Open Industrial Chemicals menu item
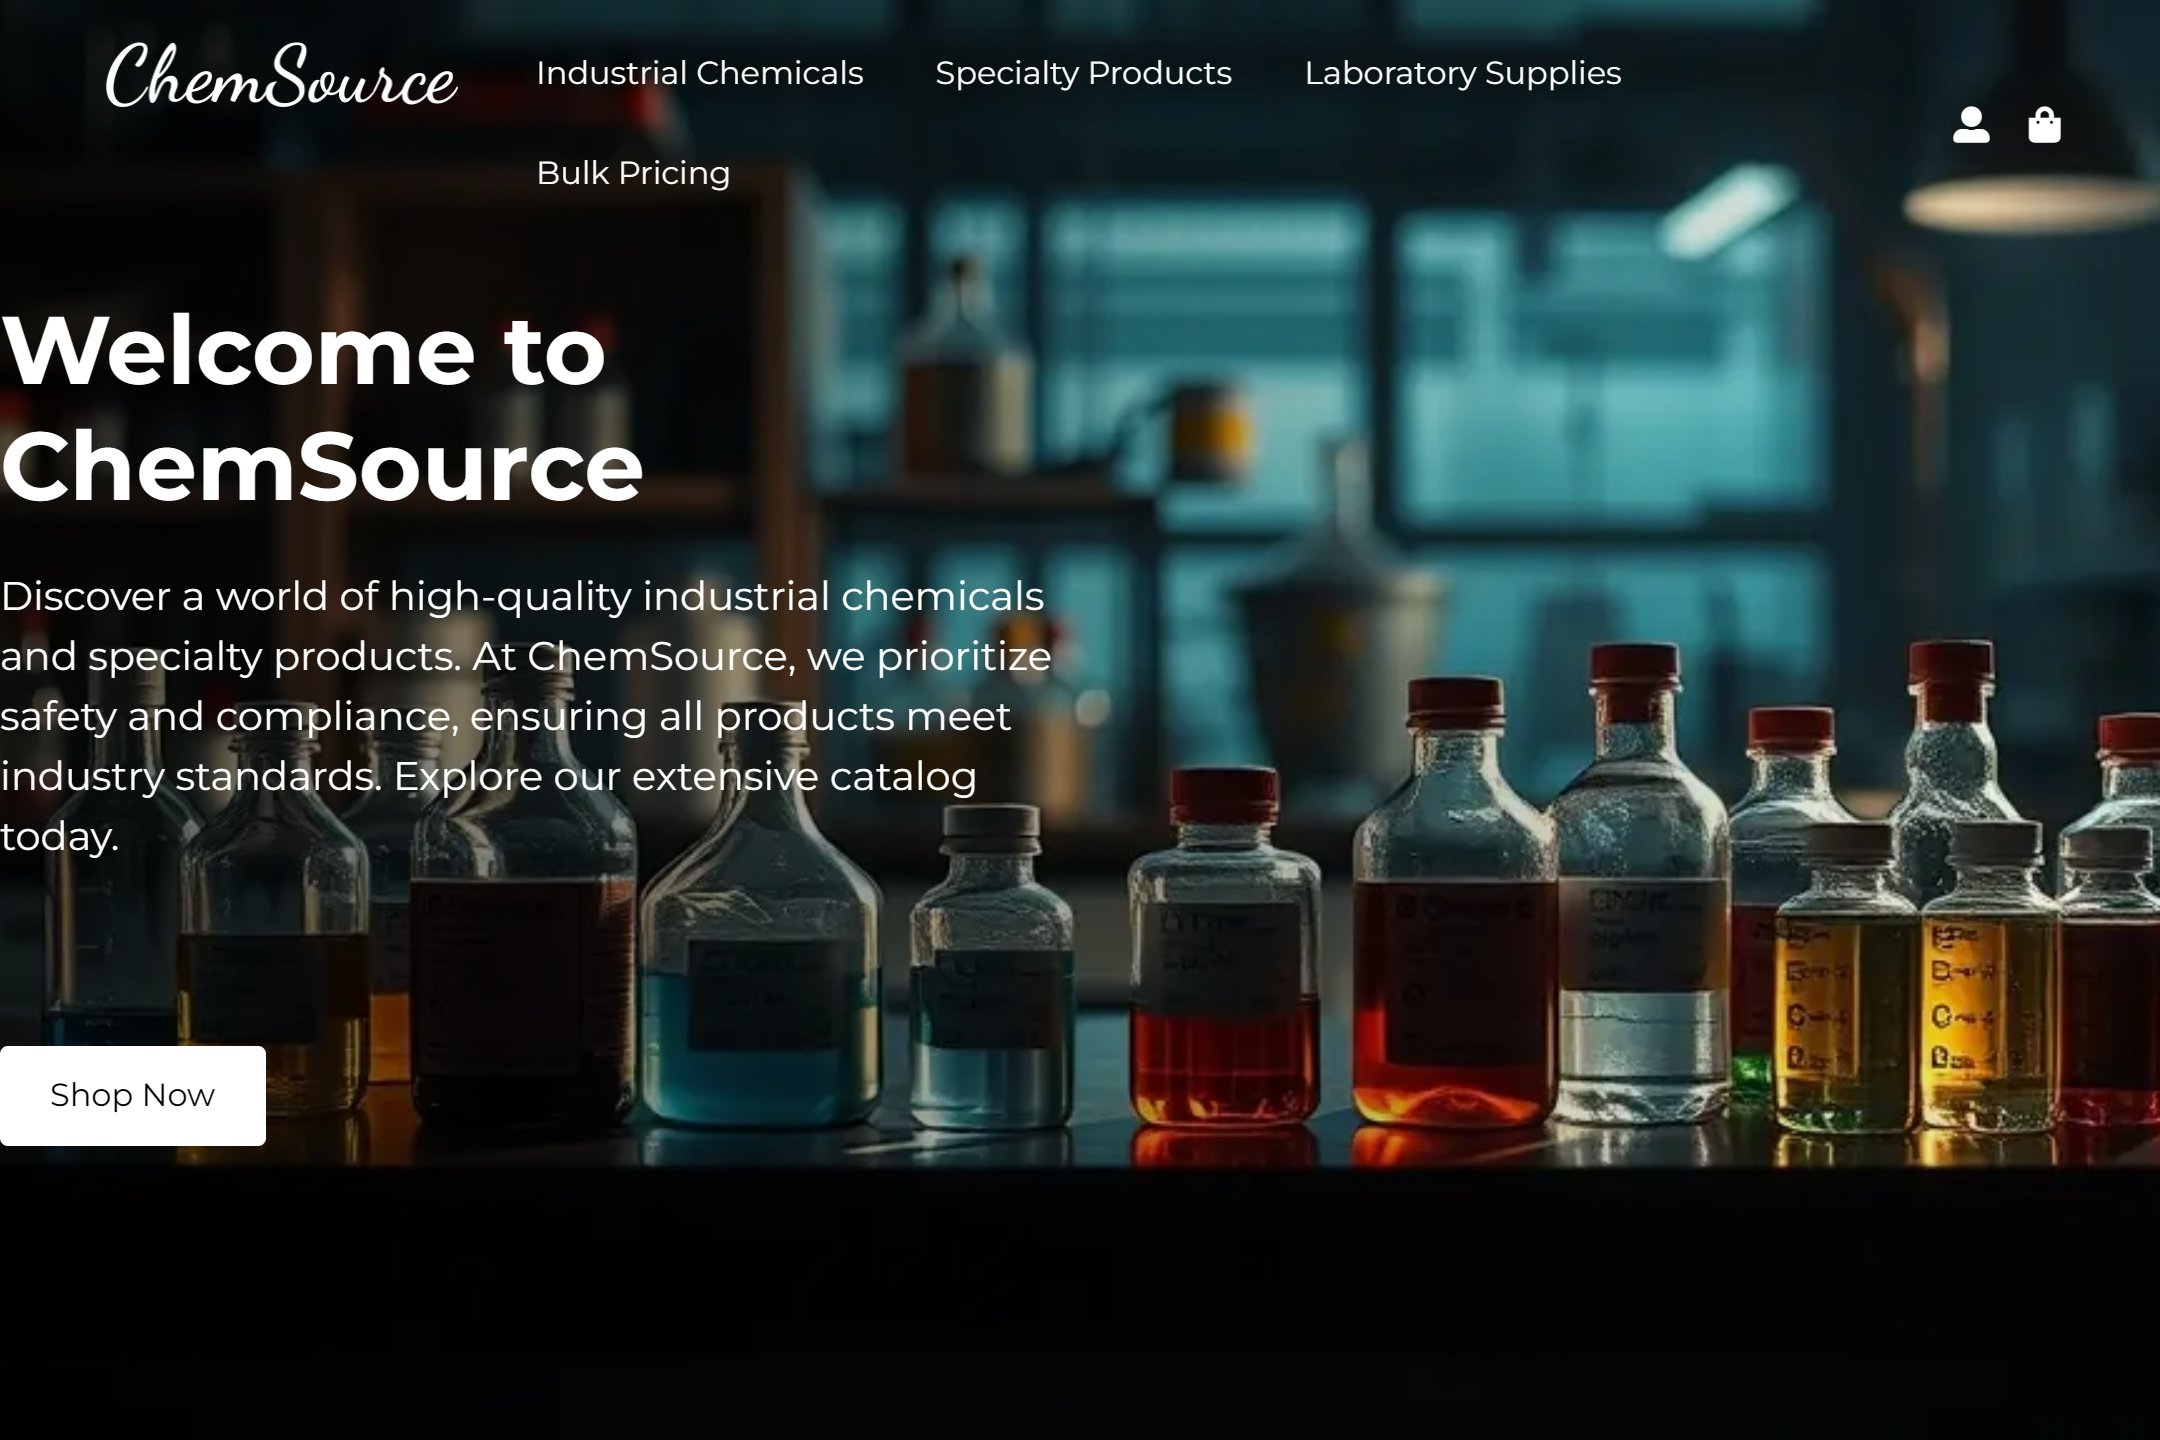 (x=699, y=73)
